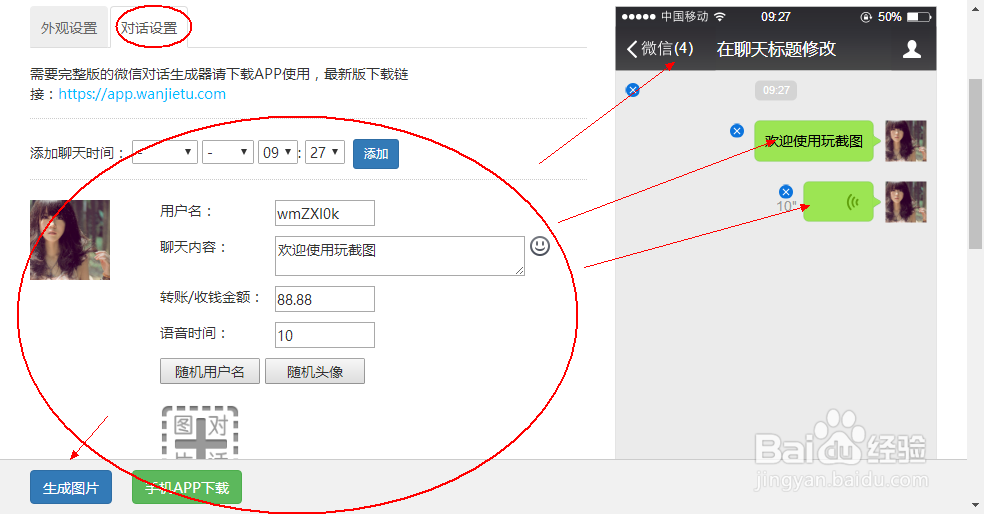The width and height of the screenshot is (984, 514).
Task: Open the hour dropdown showing 09
Action: click(x=277, y=153)
